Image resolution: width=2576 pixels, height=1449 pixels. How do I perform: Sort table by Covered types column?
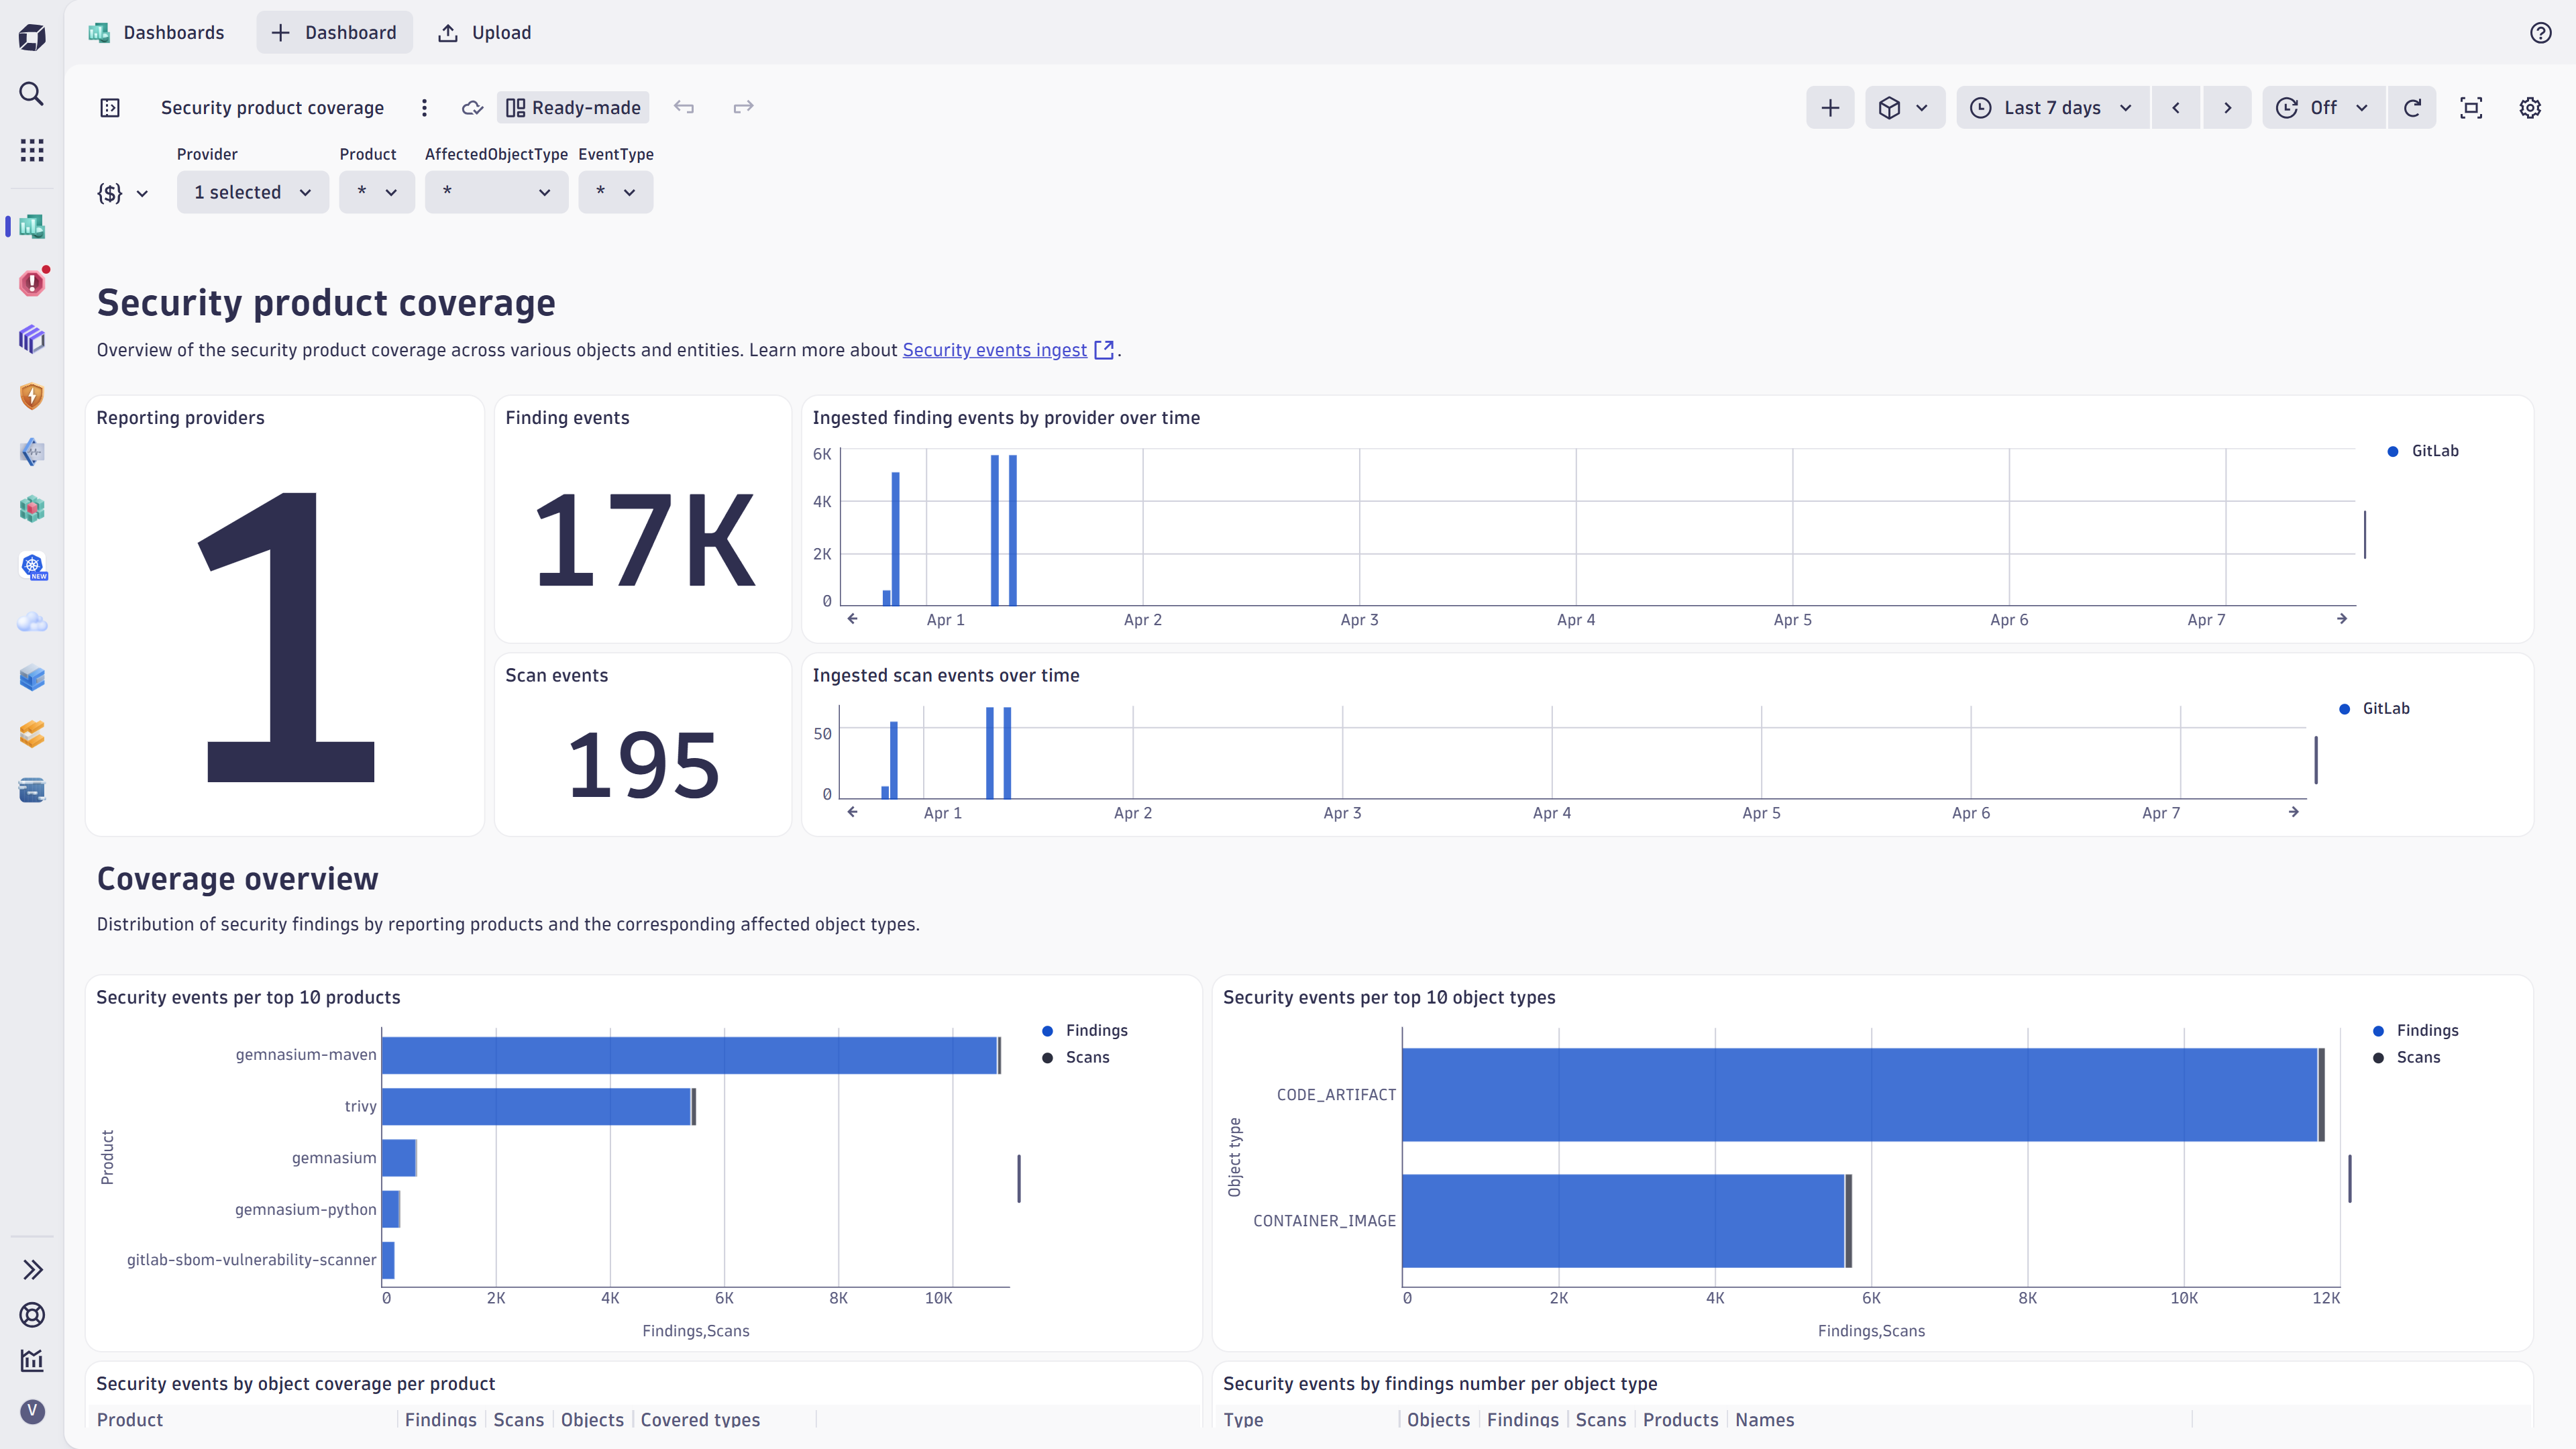700,1419
